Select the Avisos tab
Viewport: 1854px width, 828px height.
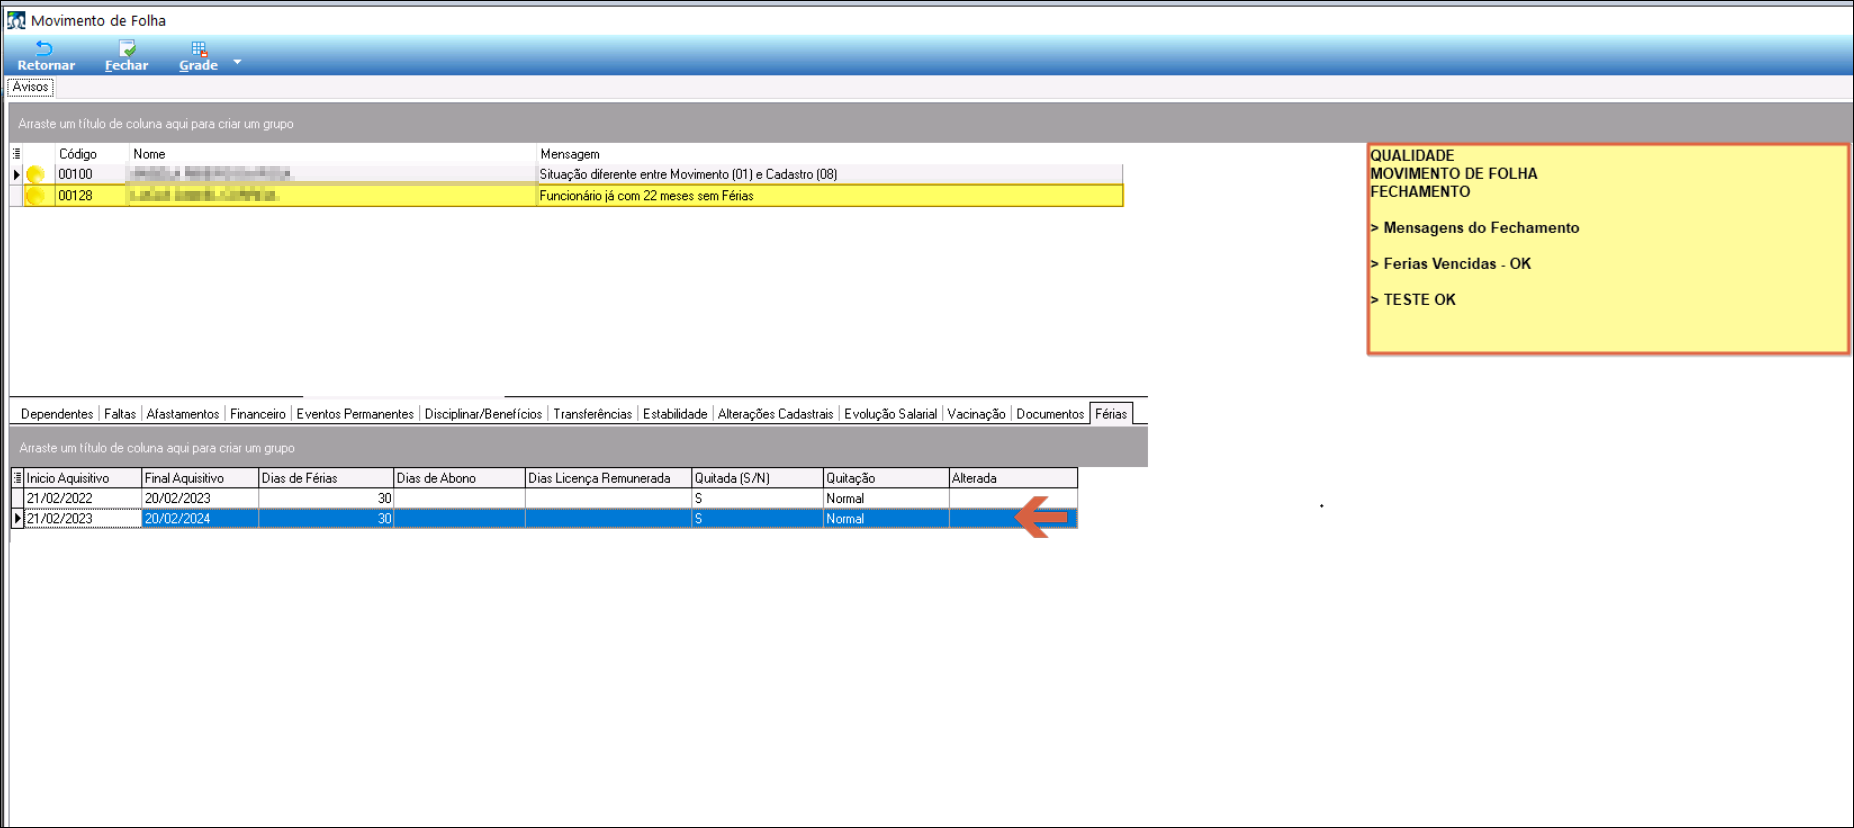[31, 87]
